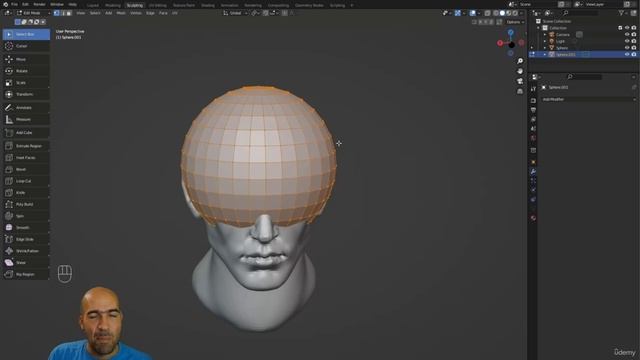Open the Mesh menu in viewport header
640x360 pixels.
click(121, 13)
